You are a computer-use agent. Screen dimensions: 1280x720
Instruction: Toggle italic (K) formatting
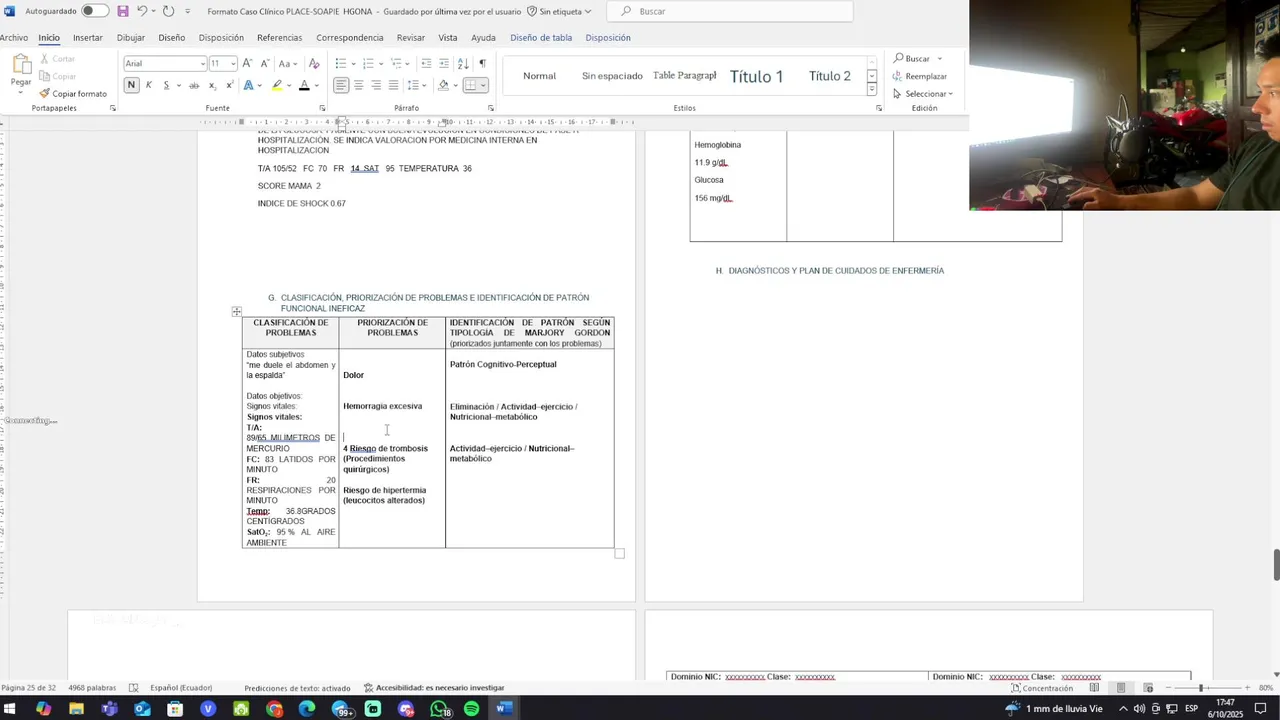click(x=149, y=85)
